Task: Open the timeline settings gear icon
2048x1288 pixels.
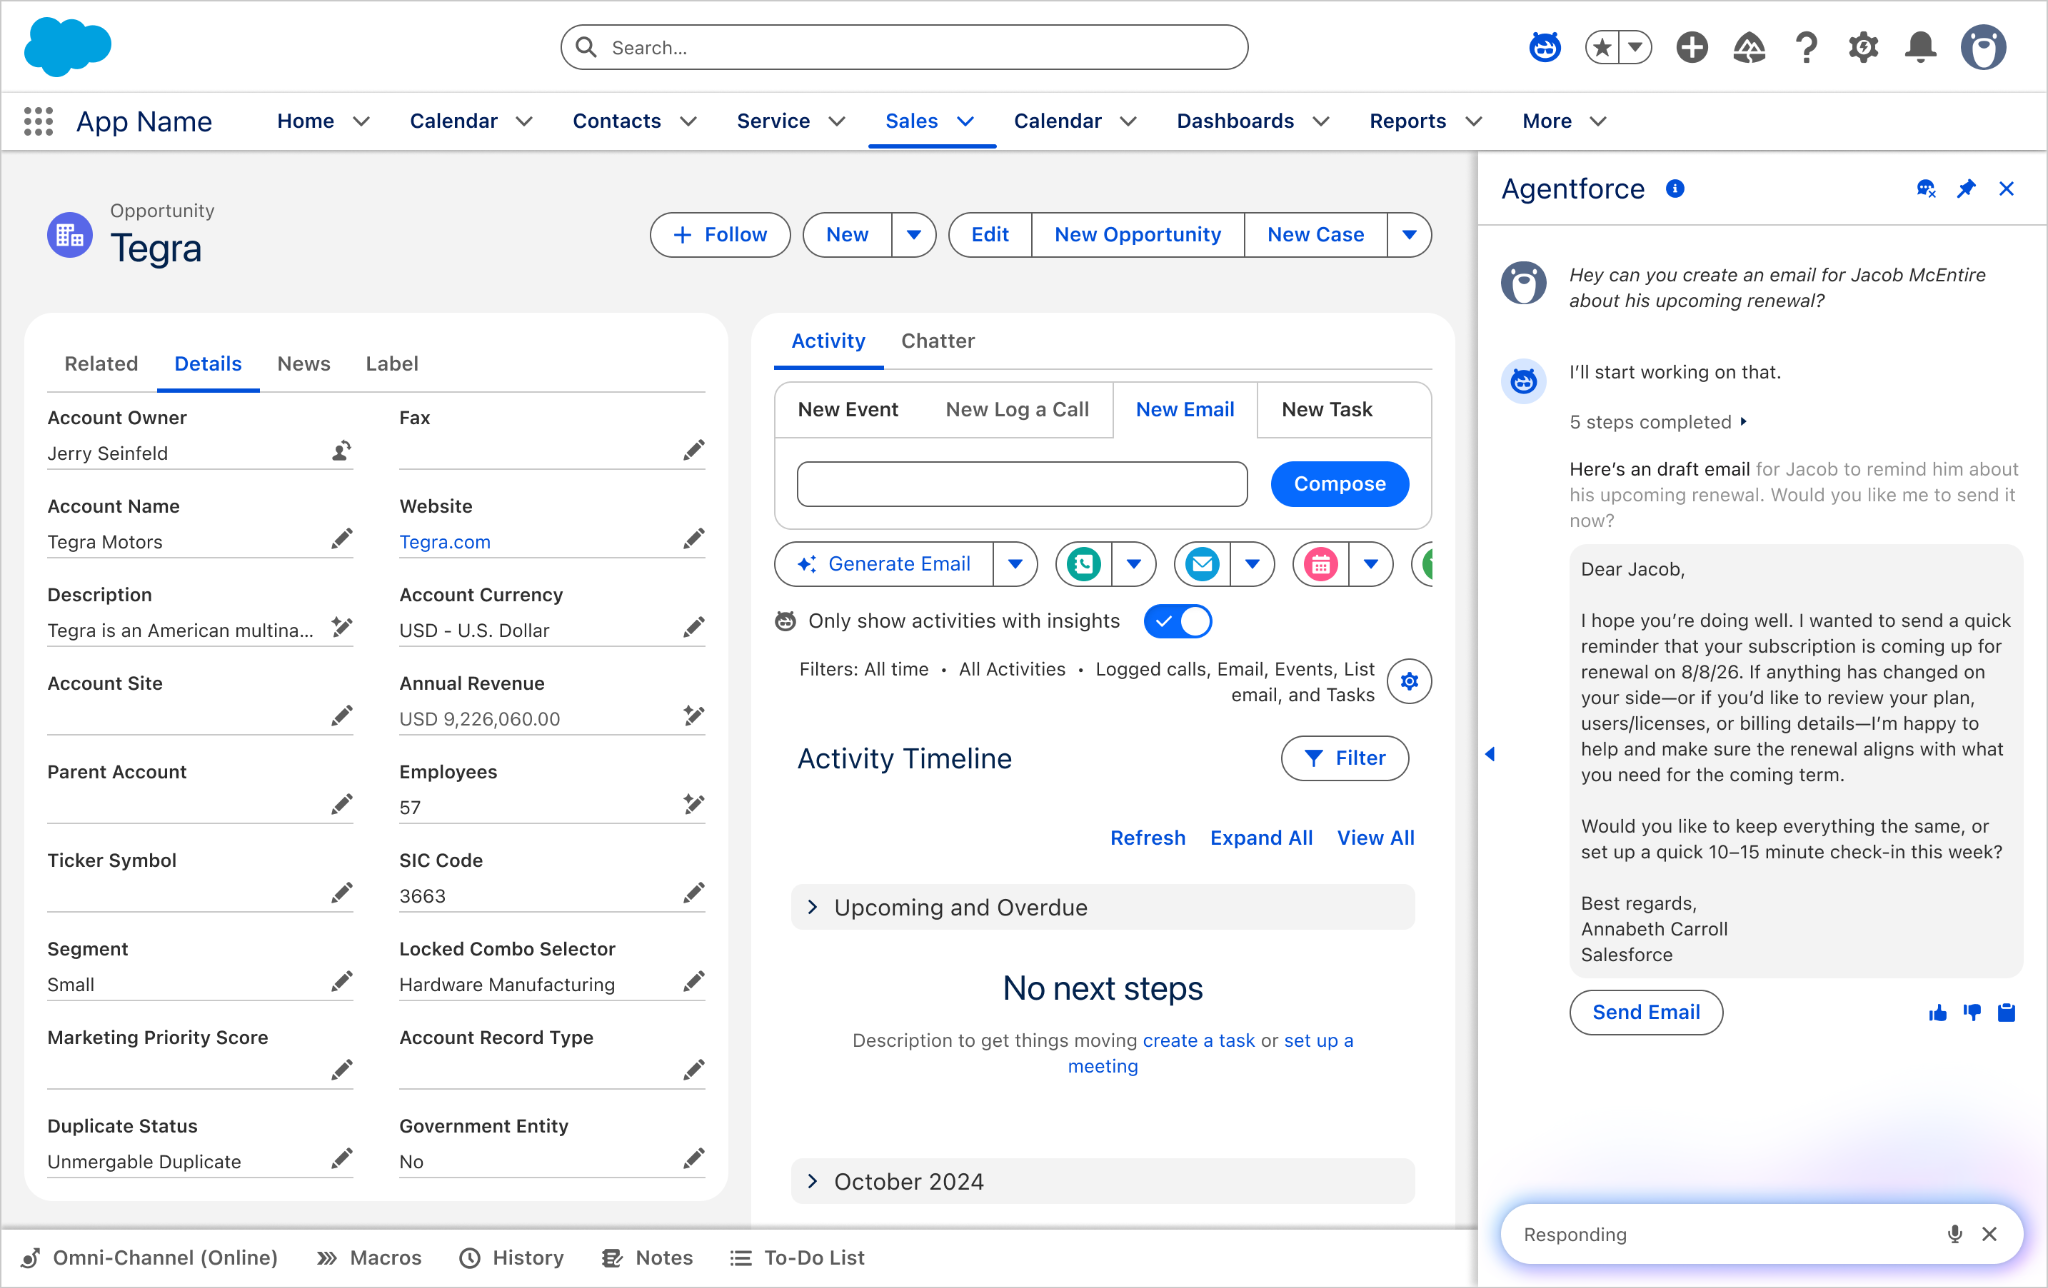Action: pos(1409,681)
